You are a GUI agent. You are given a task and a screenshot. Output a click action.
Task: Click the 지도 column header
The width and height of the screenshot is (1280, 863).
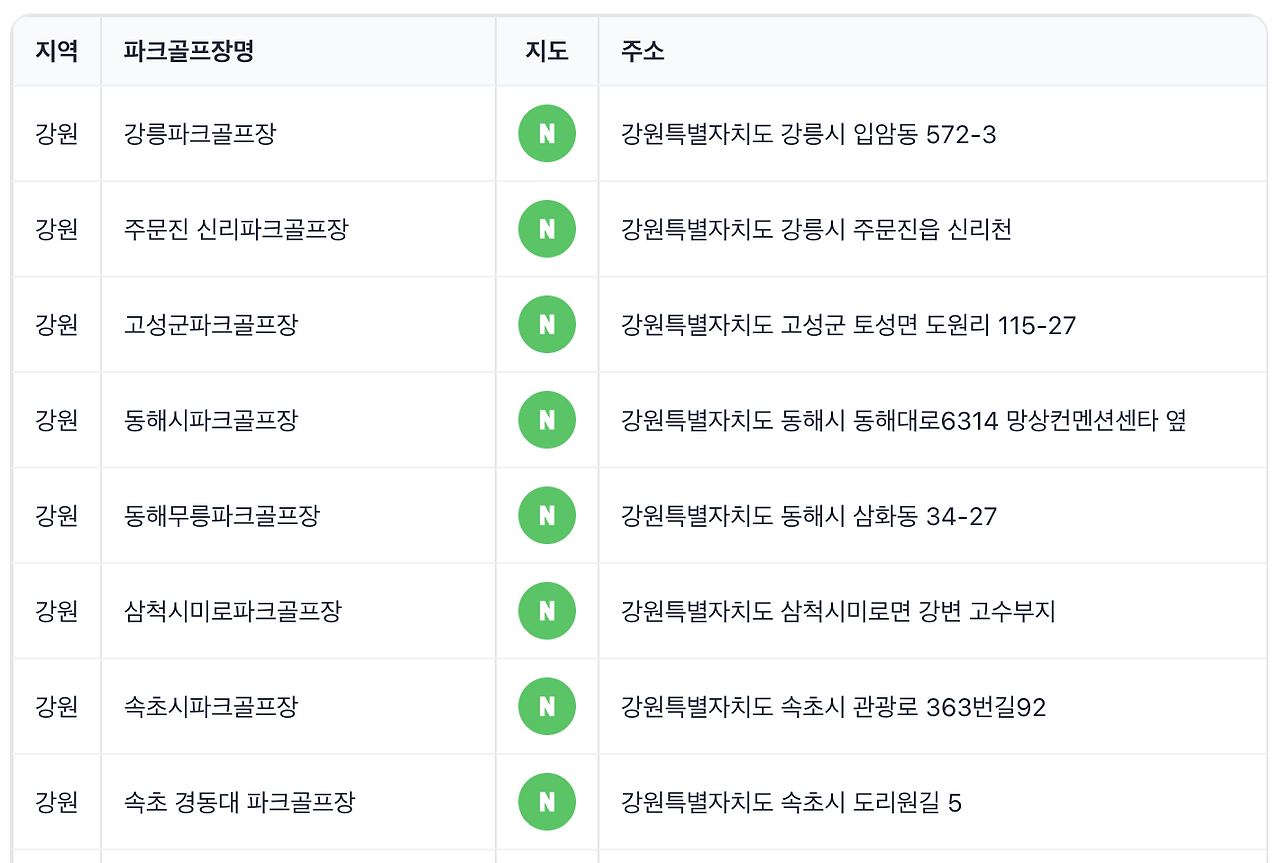pyautogui.click(x=546, y=51)
